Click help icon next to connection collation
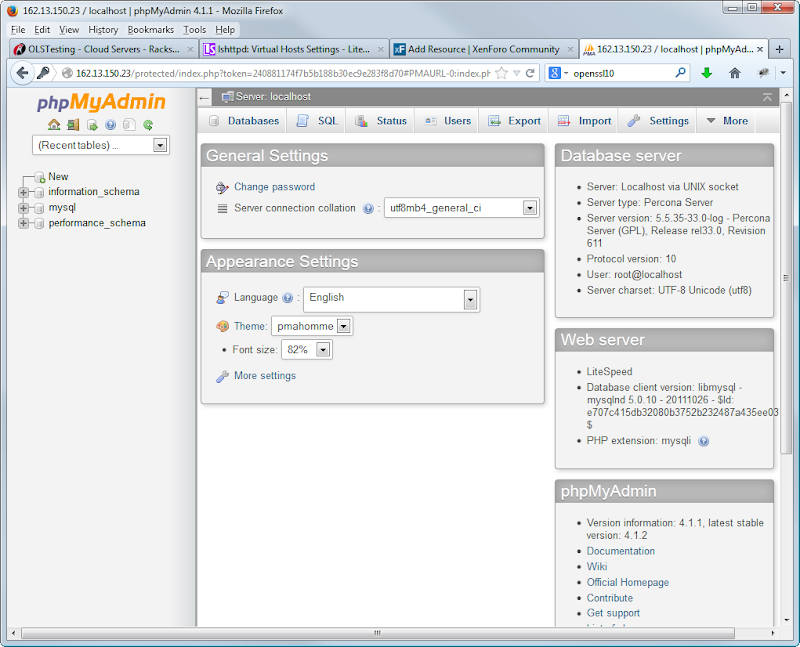Image resolution: width=800 pixels, height=647 pixels. [368, 208]
